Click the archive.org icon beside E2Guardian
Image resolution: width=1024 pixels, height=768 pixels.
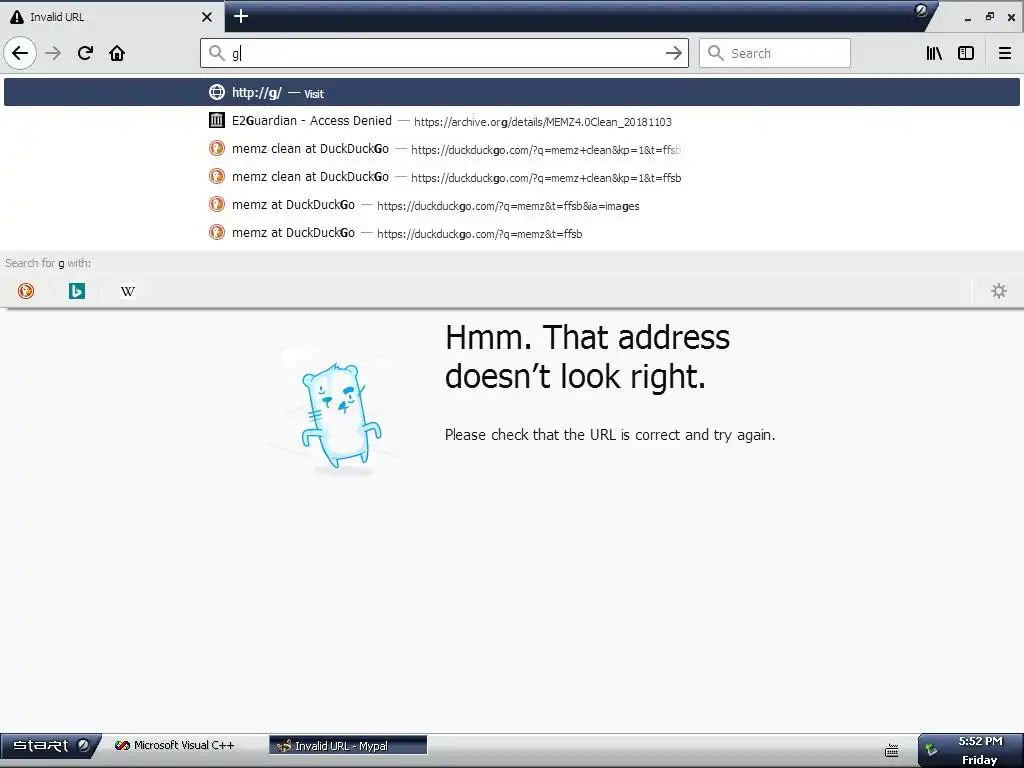(x=217, y=120)
